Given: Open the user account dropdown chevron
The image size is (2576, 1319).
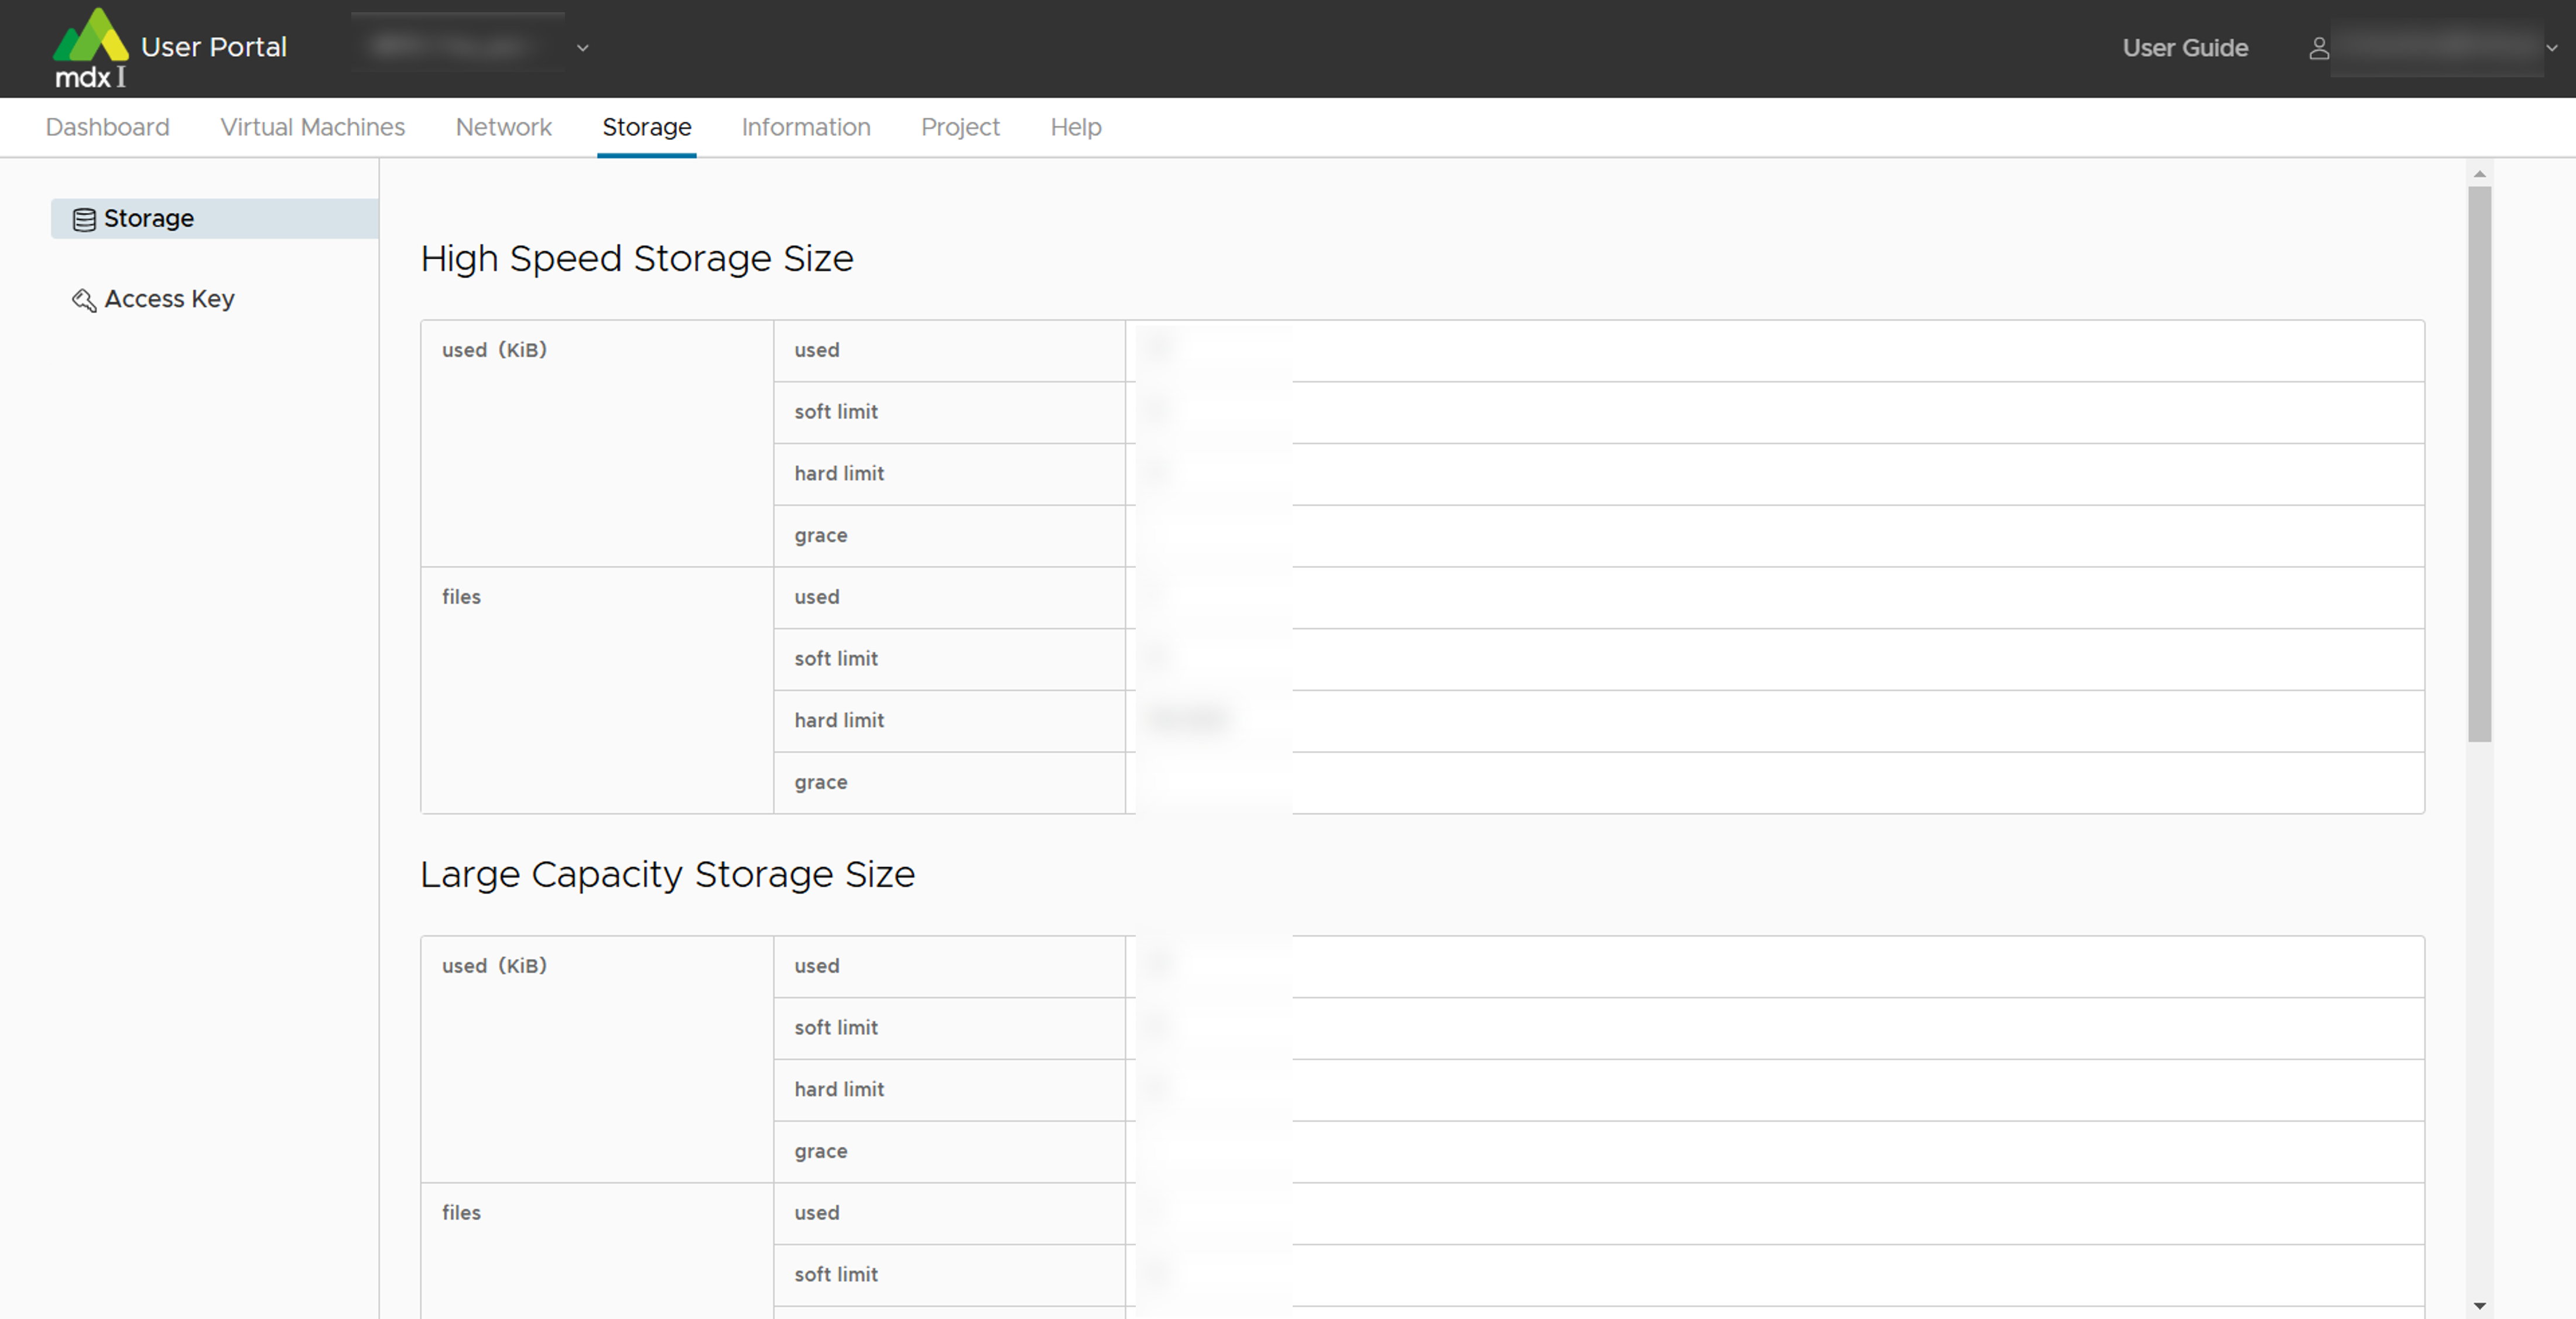Looking at the screenshot, I should pyautogui.click(x=2551, y=48).
